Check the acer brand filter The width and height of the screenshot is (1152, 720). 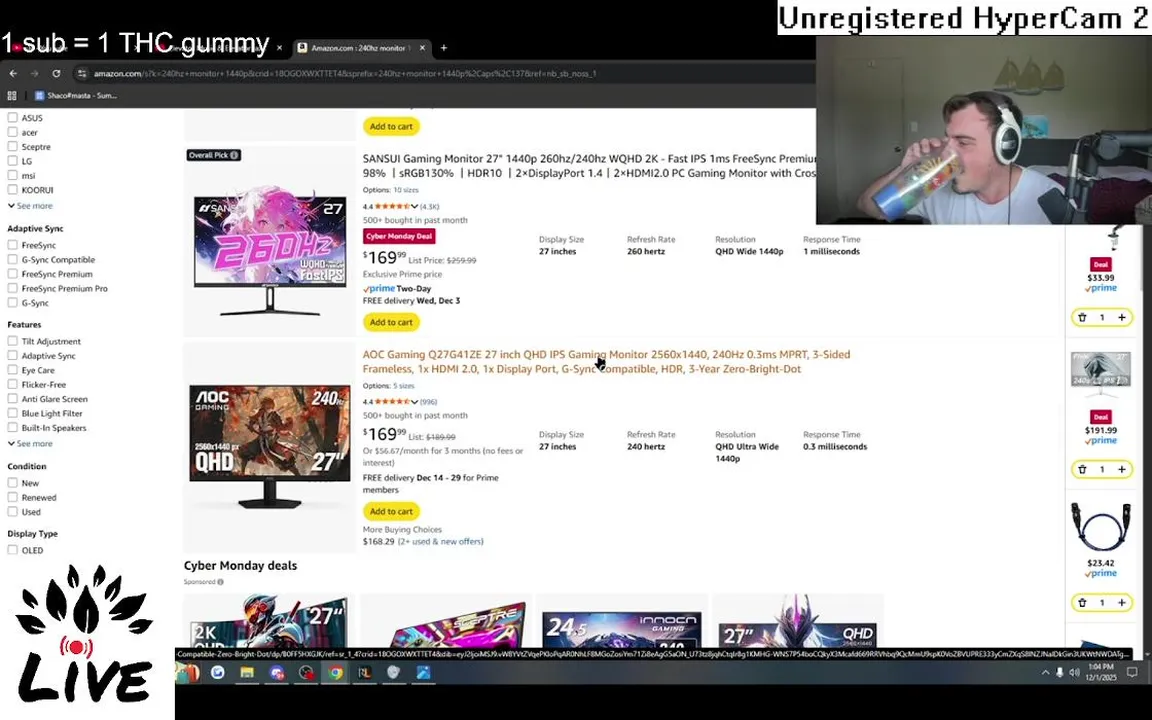point(12,132)
